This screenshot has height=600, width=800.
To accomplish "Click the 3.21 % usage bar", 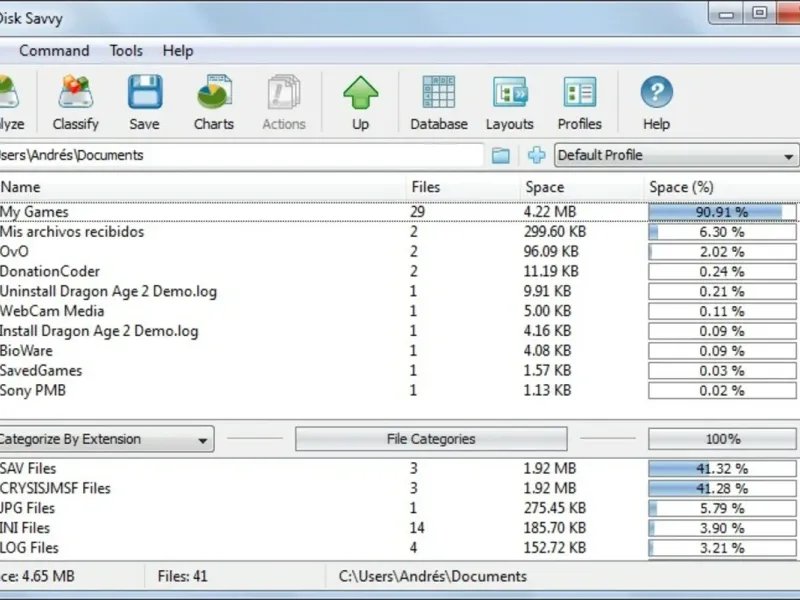I will (722, 548).
